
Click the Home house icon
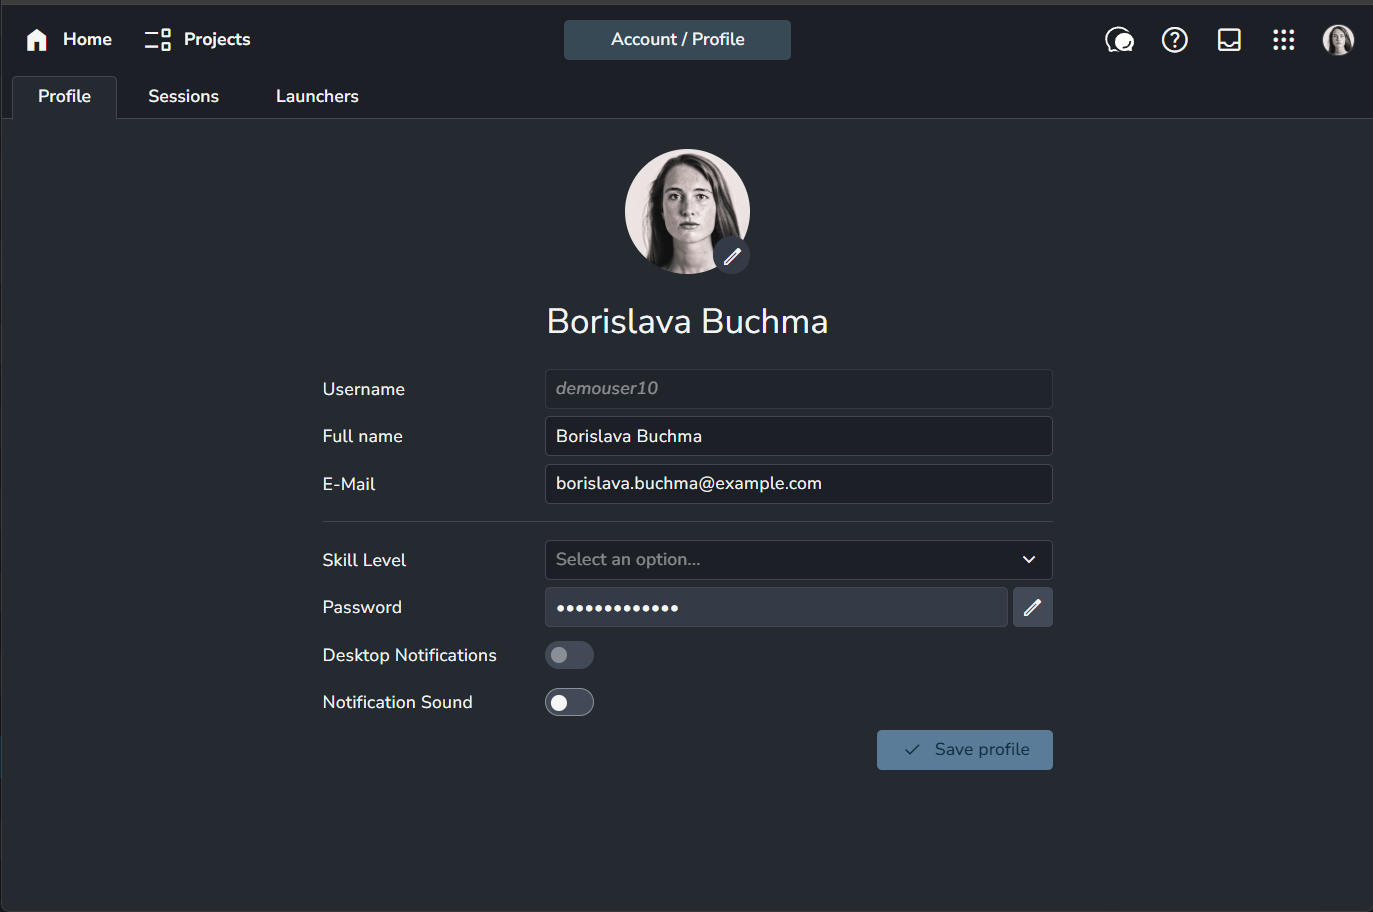point(37,40)
